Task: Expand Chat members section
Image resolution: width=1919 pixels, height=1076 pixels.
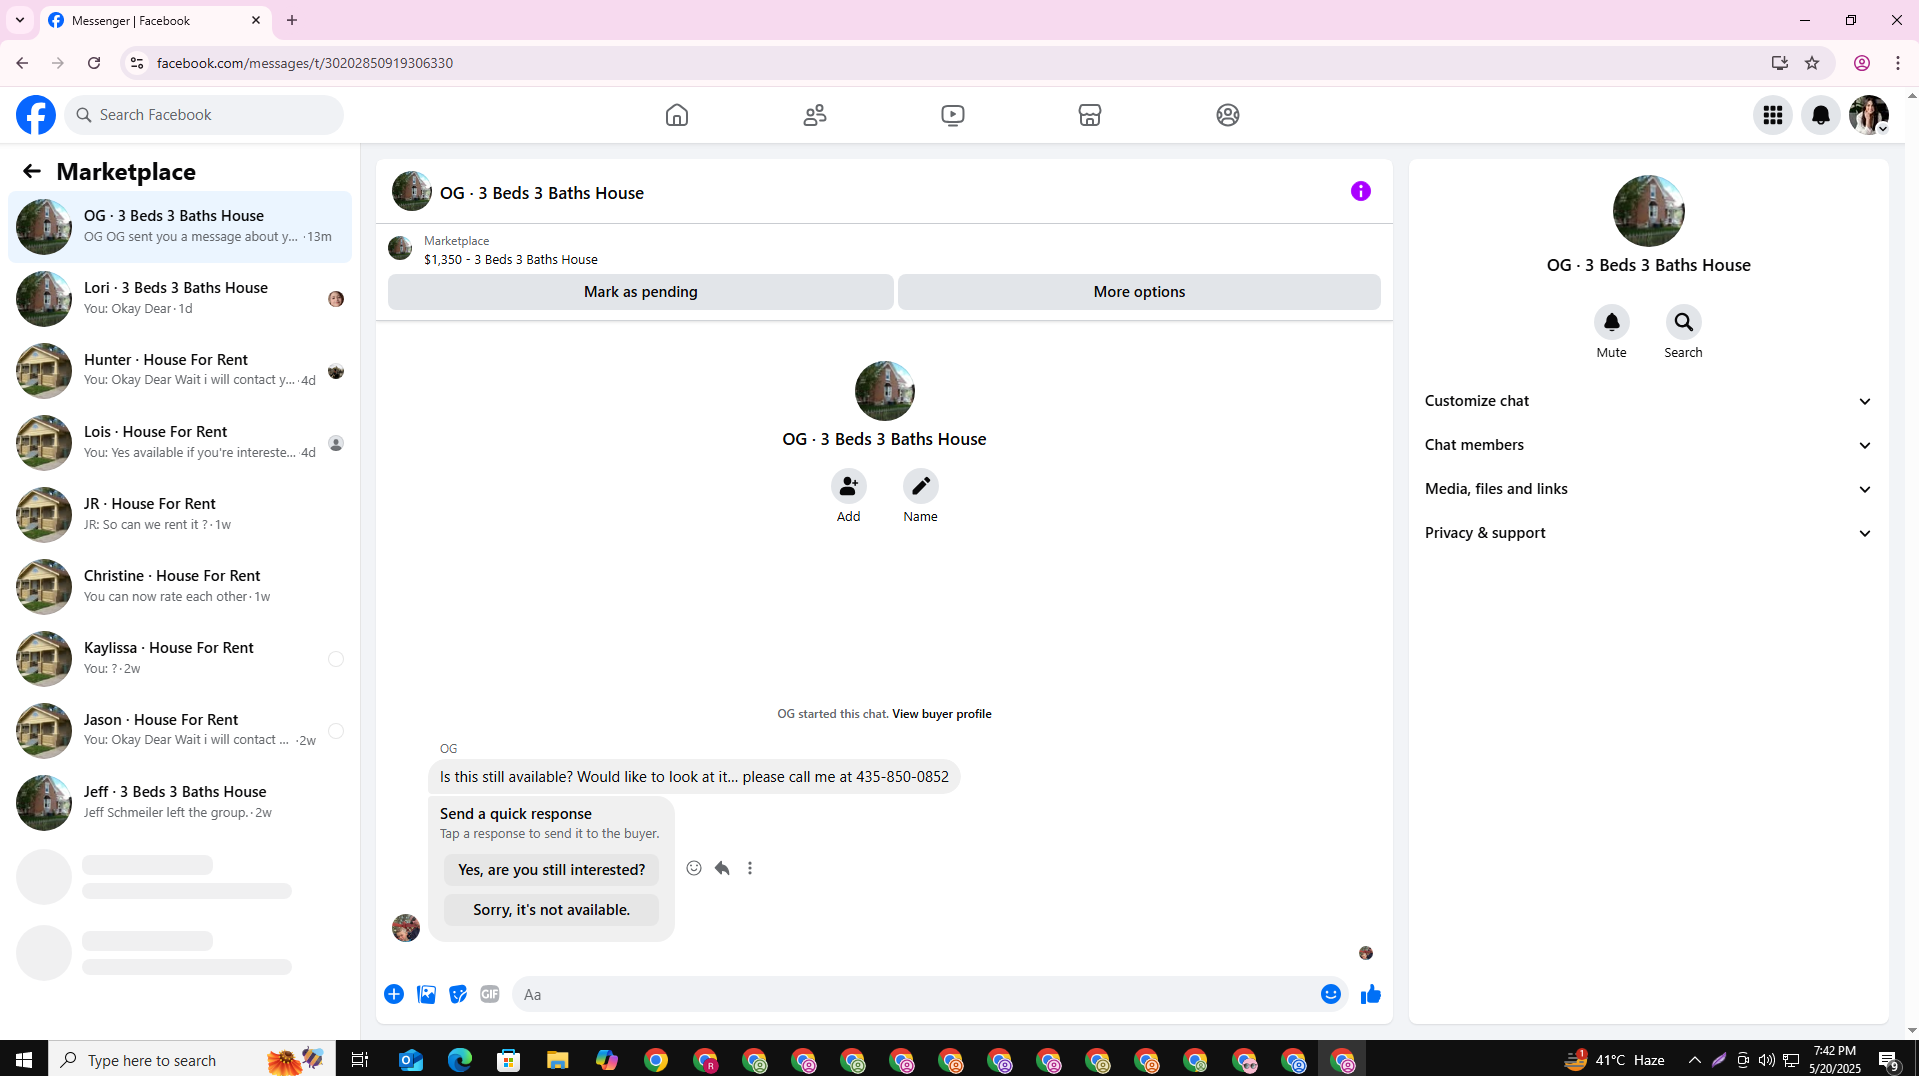Action: pos(1648,445)
